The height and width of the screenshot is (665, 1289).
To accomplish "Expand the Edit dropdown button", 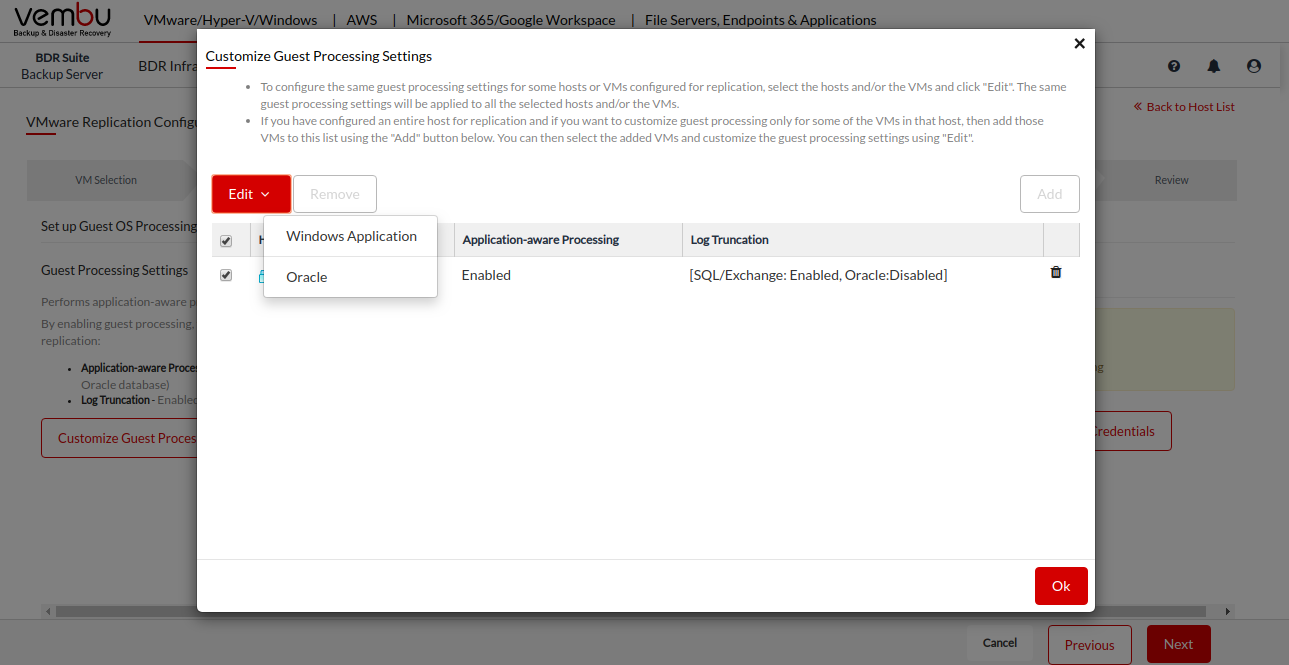I will click(251, 194).
